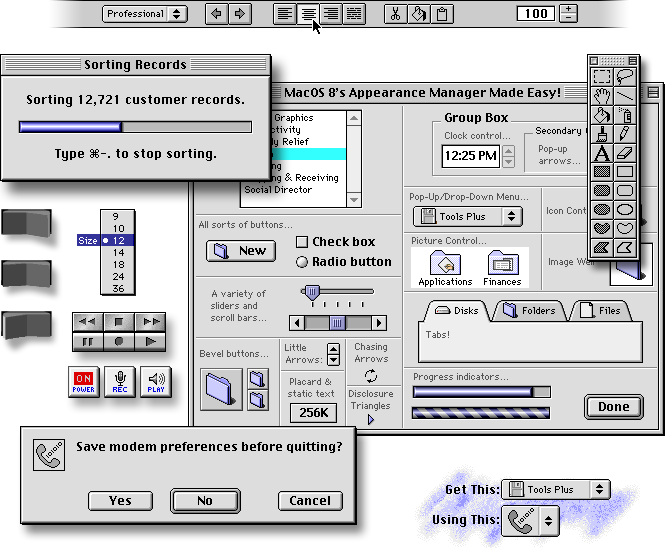
Task: Click Yes in save modem dialog
Action: point(120,501)
